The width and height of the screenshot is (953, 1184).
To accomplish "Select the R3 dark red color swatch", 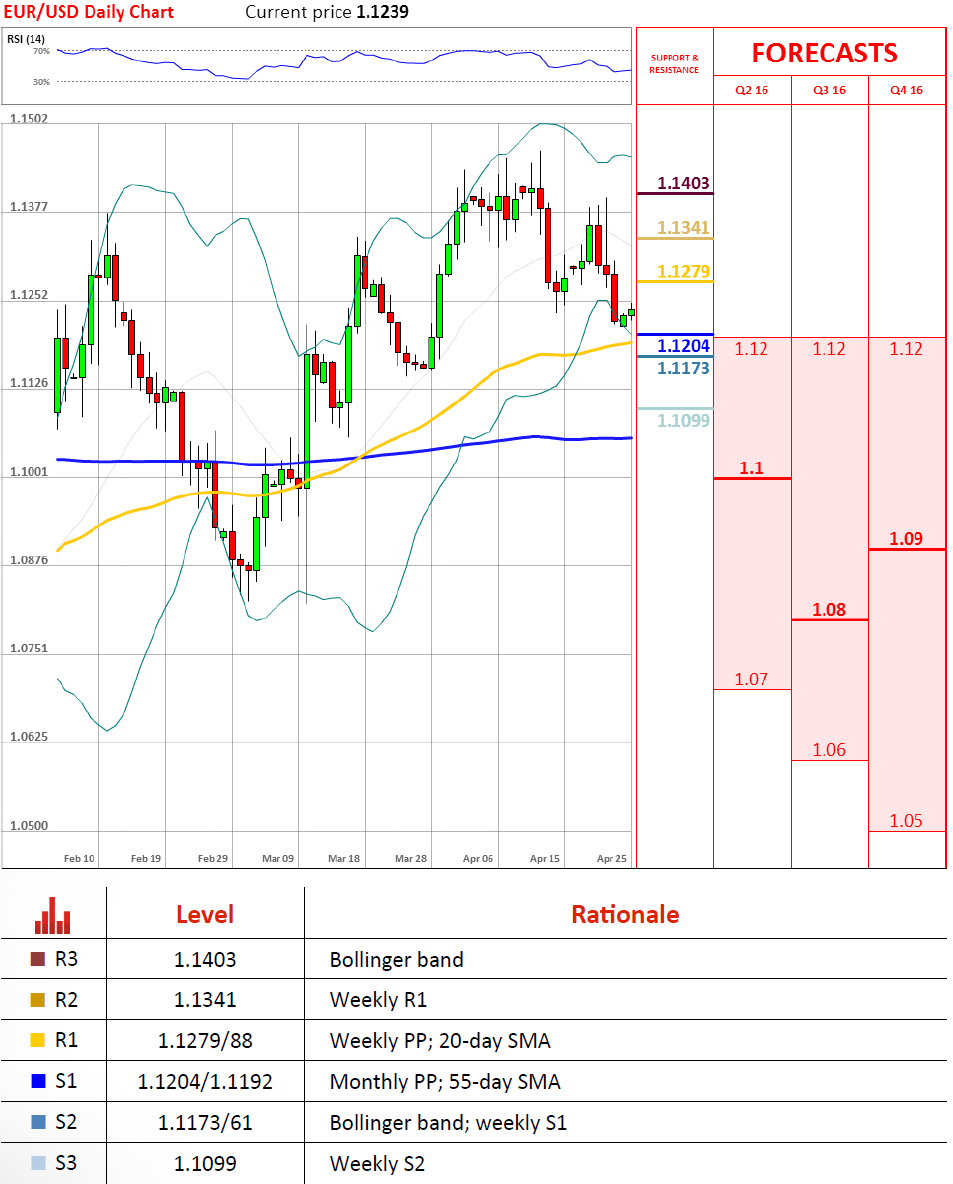I will [x=39, y=959].
